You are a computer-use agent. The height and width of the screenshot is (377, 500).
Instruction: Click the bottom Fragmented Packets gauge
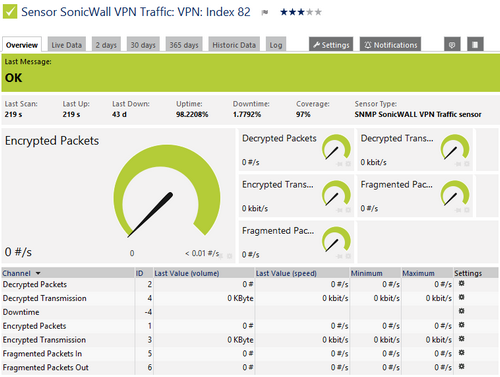click(x=336, y=240)
